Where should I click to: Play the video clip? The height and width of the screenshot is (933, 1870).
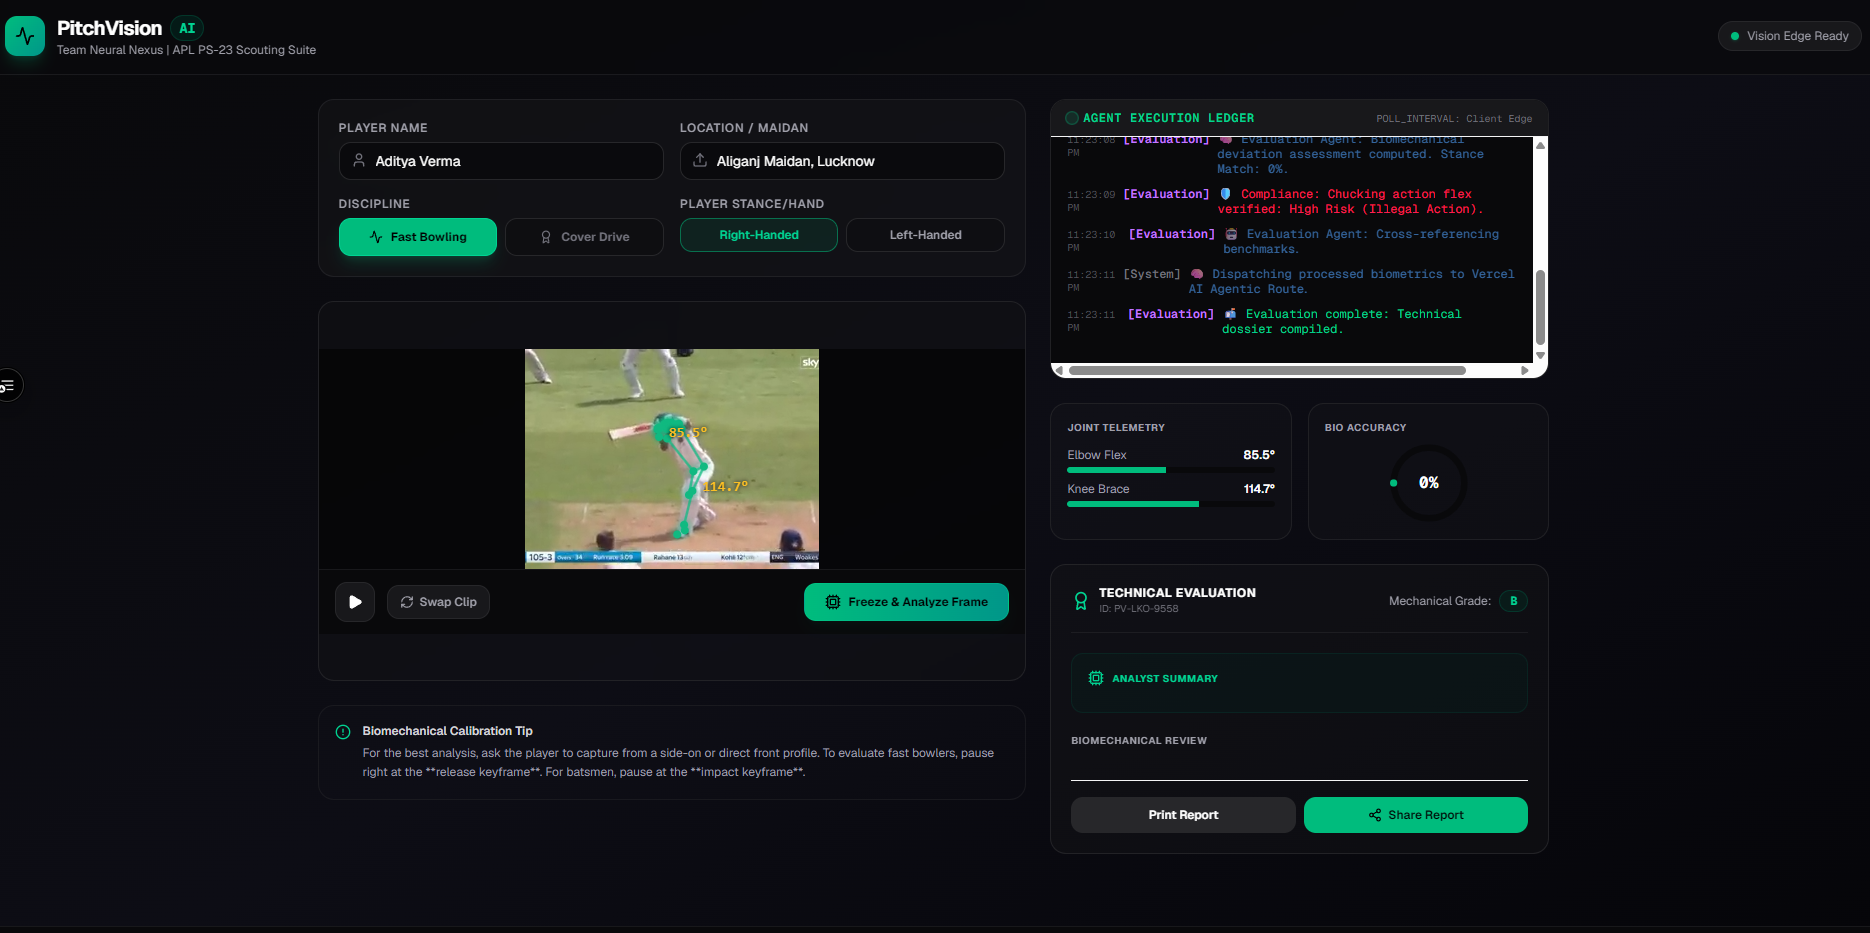[355, 602]
